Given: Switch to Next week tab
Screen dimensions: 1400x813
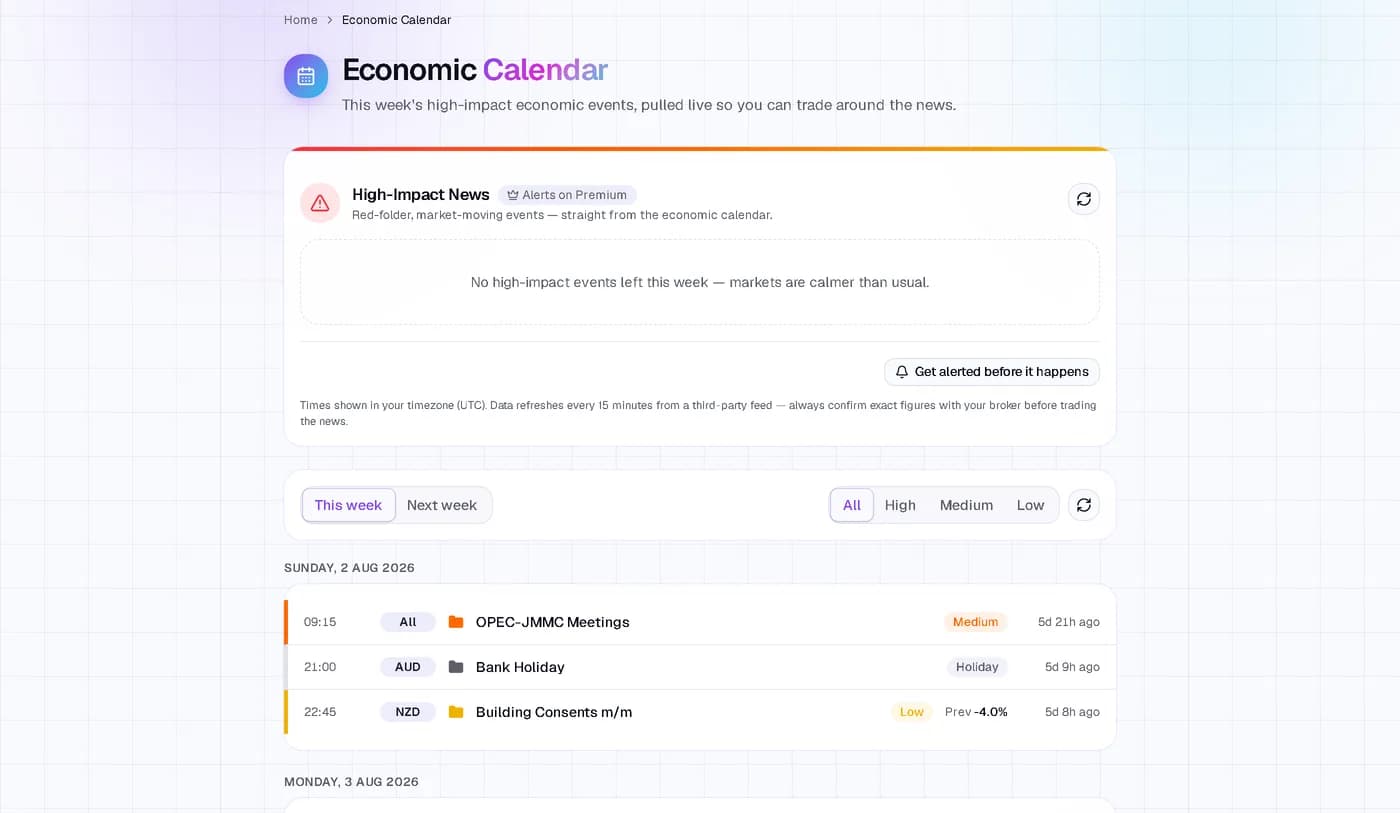Looking at the screenshot, I should click(442, 505).
